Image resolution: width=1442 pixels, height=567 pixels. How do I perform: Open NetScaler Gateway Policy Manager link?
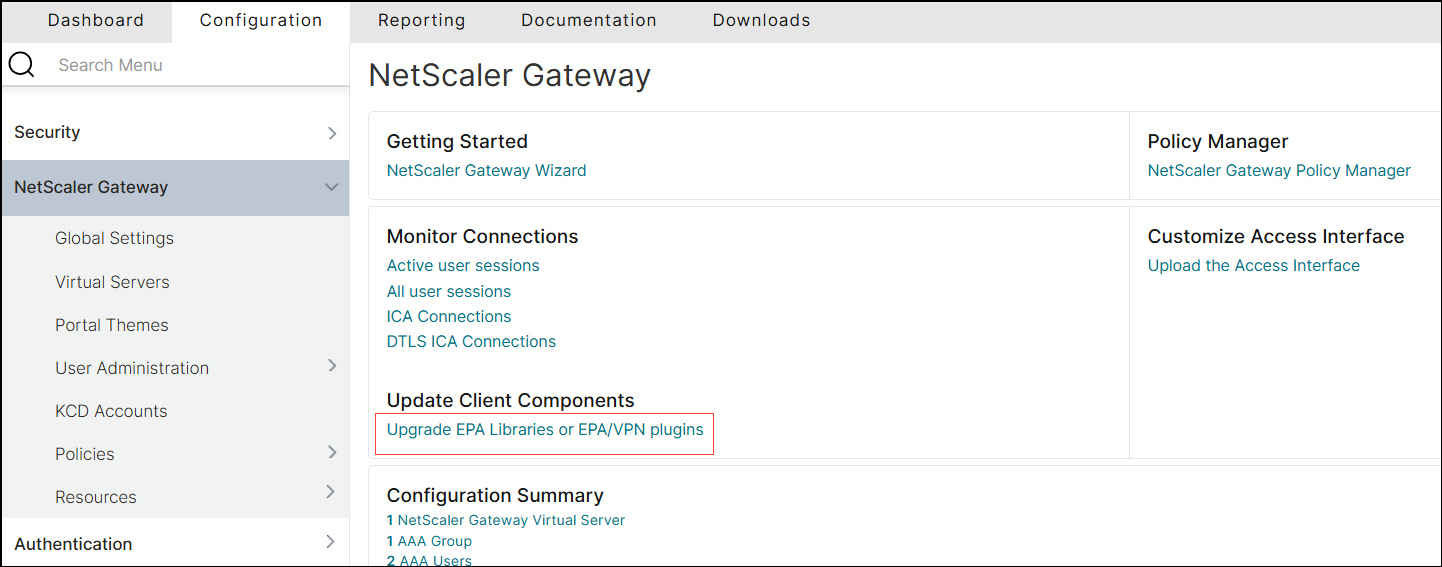[x=1279, y=170]
